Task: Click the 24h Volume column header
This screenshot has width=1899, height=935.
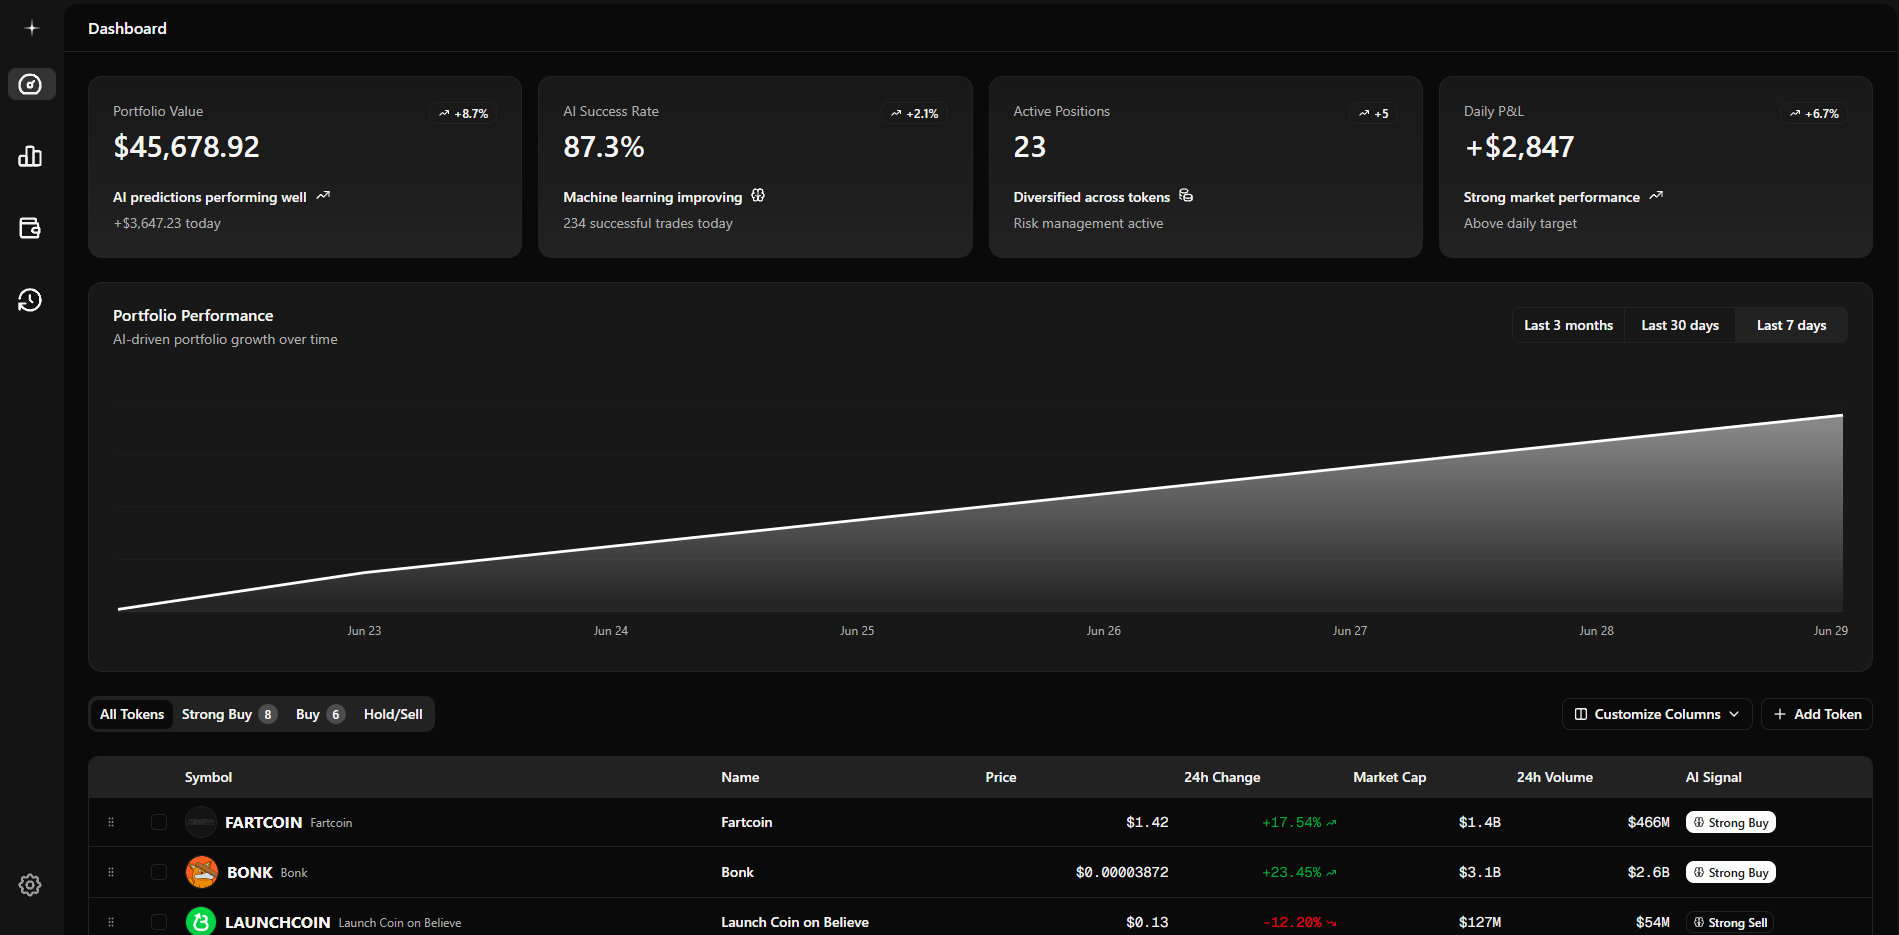Action: pos(1555,777)
